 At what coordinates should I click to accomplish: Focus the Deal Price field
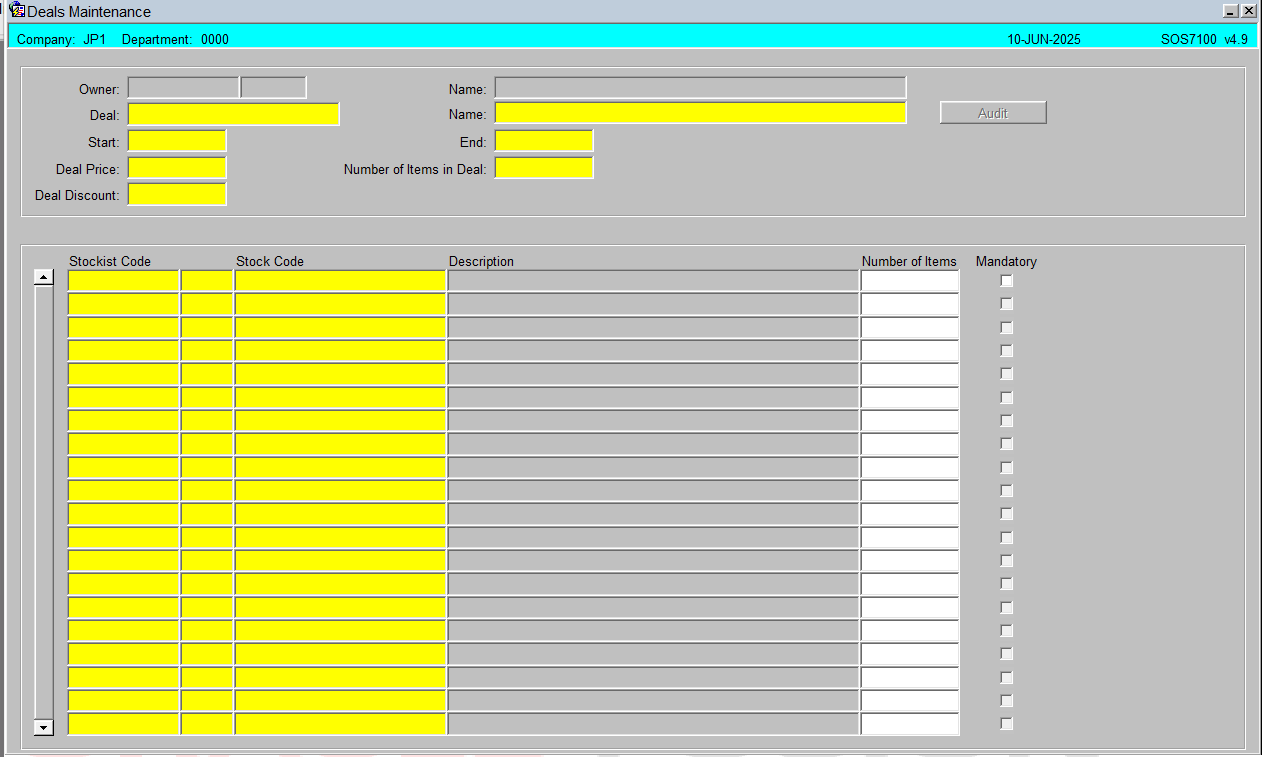tap(177, 168)
